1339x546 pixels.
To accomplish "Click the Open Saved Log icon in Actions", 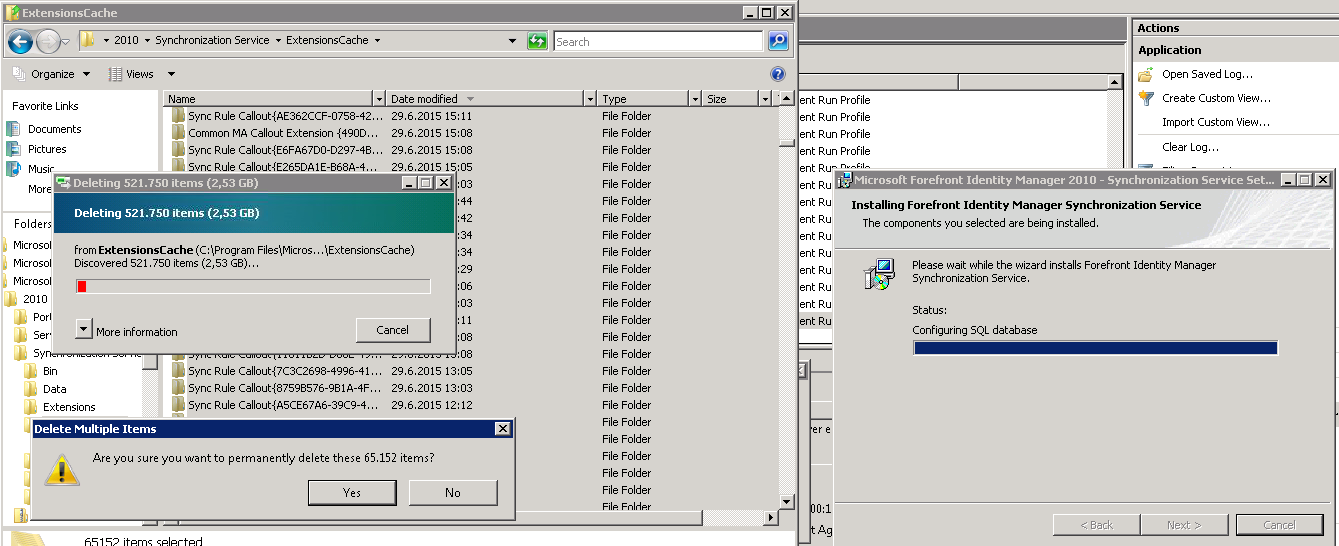I will 1146,74.
